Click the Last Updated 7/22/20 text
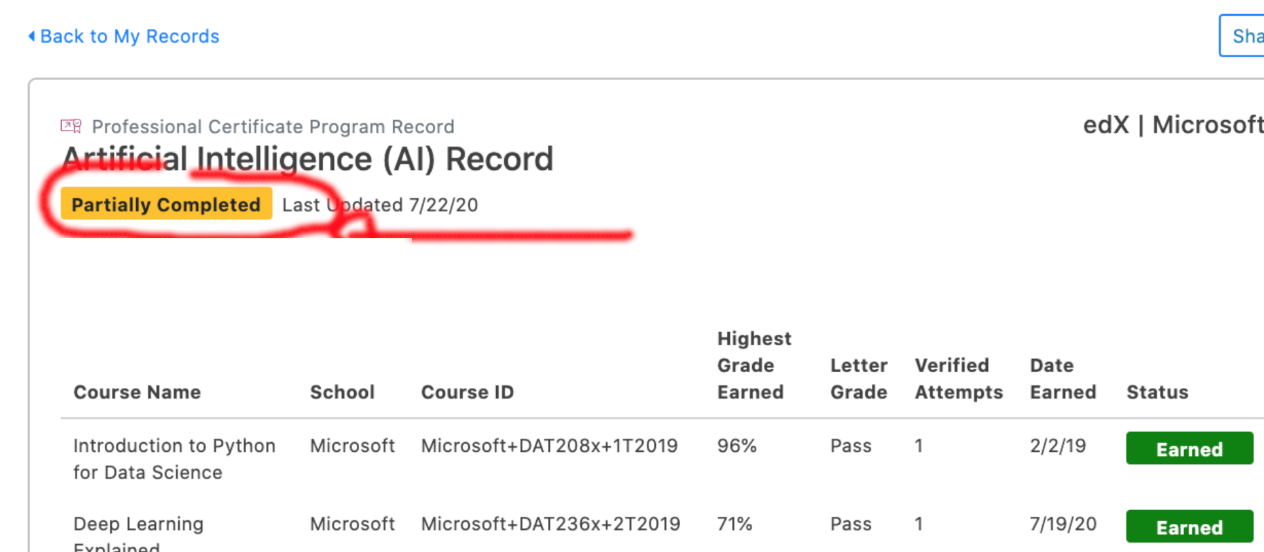Viewport: 1264px width, 552px height. 380,205
